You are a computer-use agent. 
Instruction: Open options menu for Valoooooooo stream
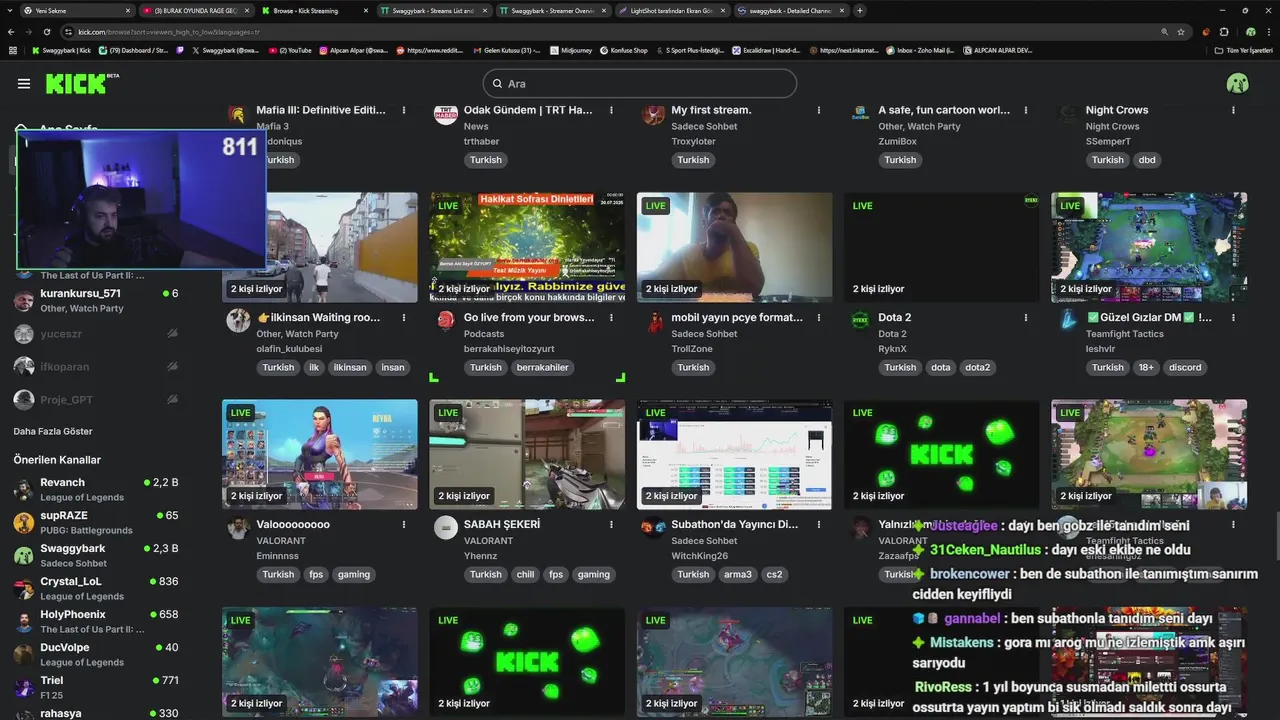point(404,524)
